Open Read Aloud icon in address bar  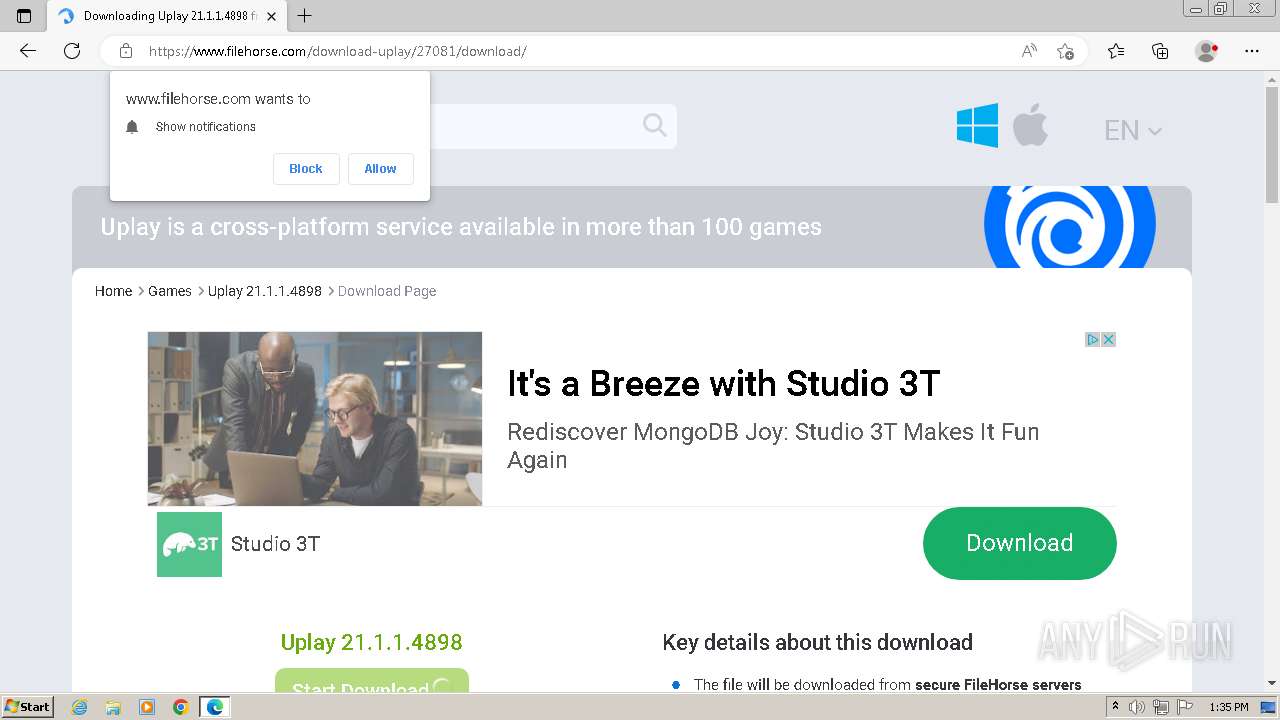(1029, 51)
